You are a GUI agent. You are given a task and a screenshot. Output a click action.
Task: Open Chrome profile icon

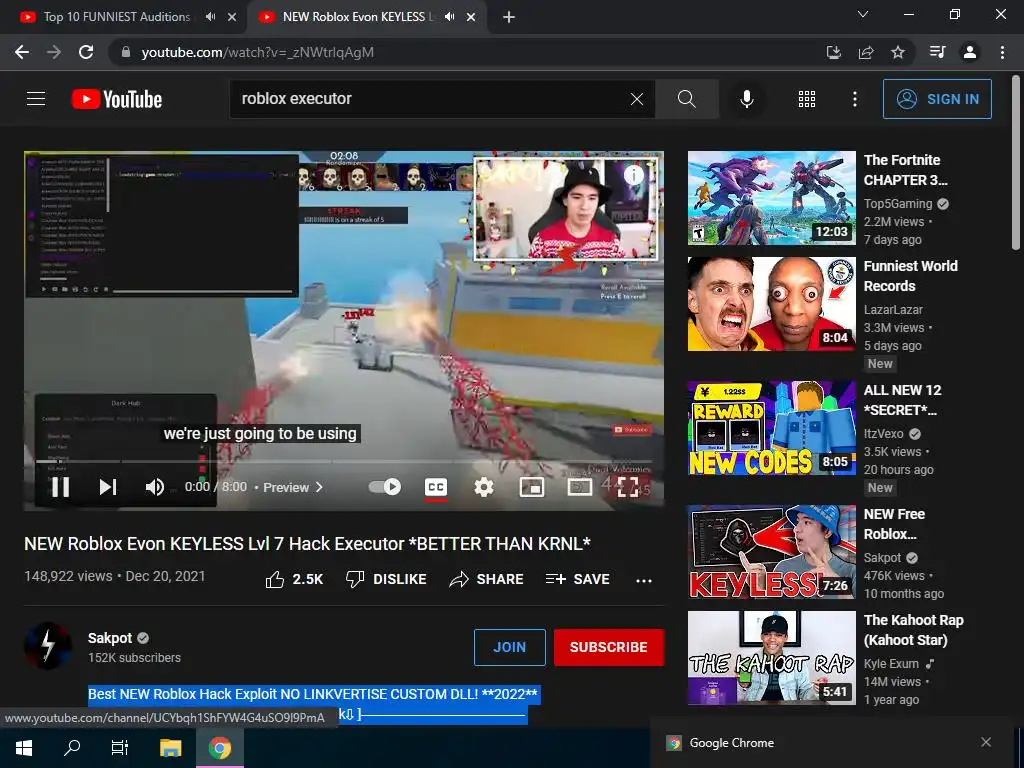970,52
